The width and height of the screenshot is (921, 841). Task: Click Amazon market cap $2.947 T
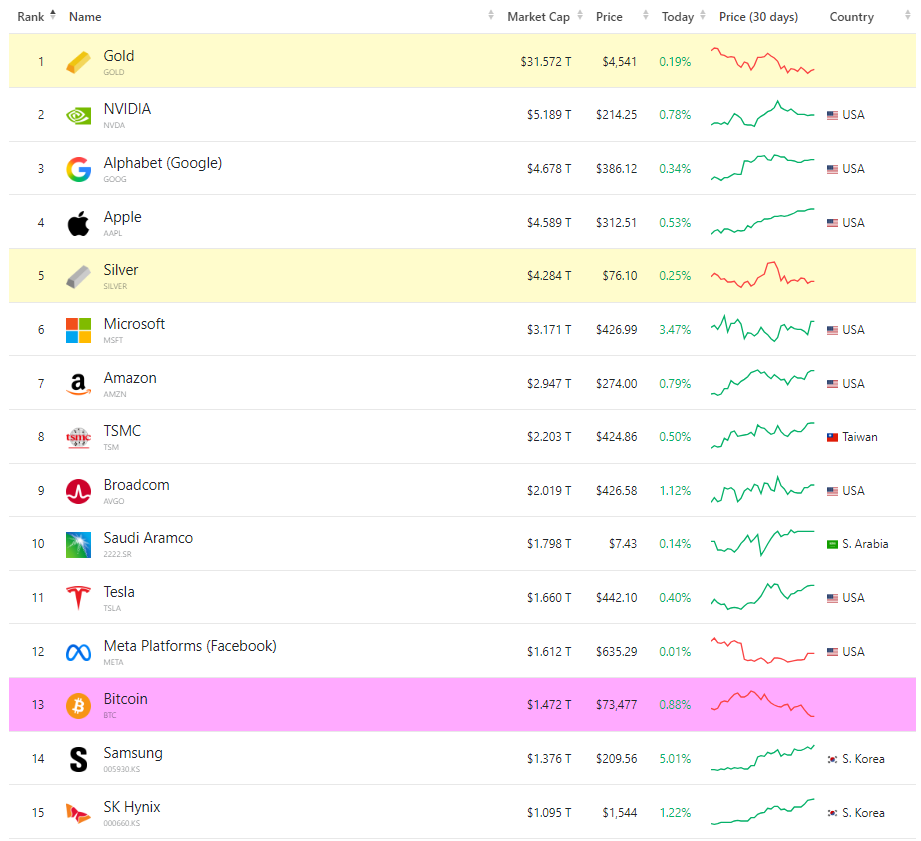pyautogui.click(x=549, y=384)
